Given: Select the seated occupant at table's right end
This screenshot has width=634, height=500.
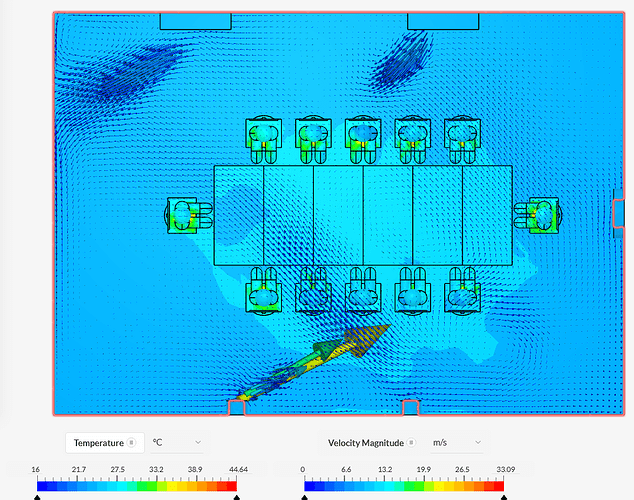Looking at the screenshot, I should click(539, 215).
